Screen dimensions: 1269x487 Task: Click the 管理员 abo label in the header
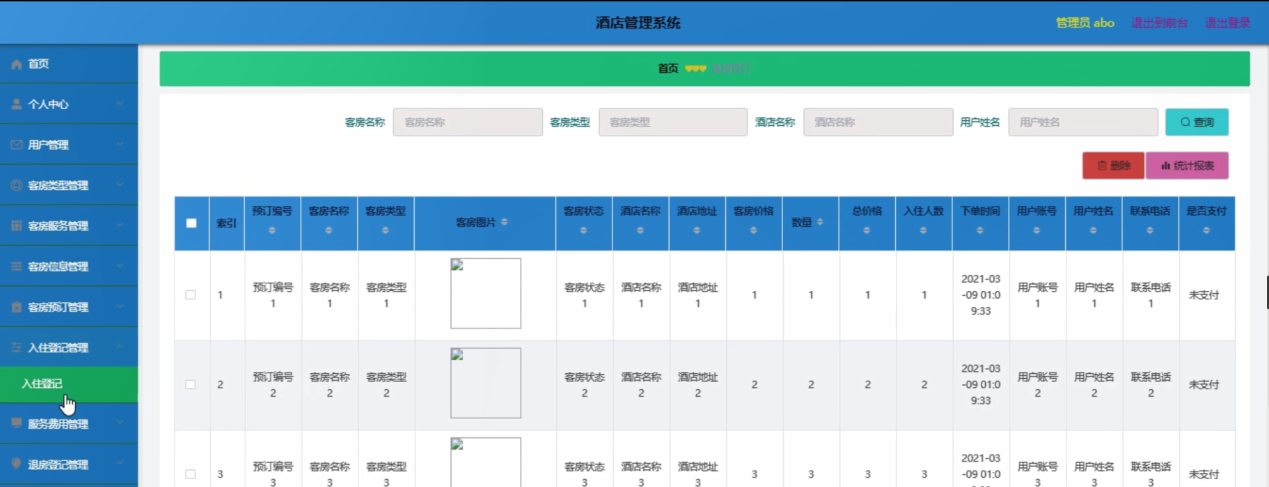pyautogui.click(x=1085, y=22)
